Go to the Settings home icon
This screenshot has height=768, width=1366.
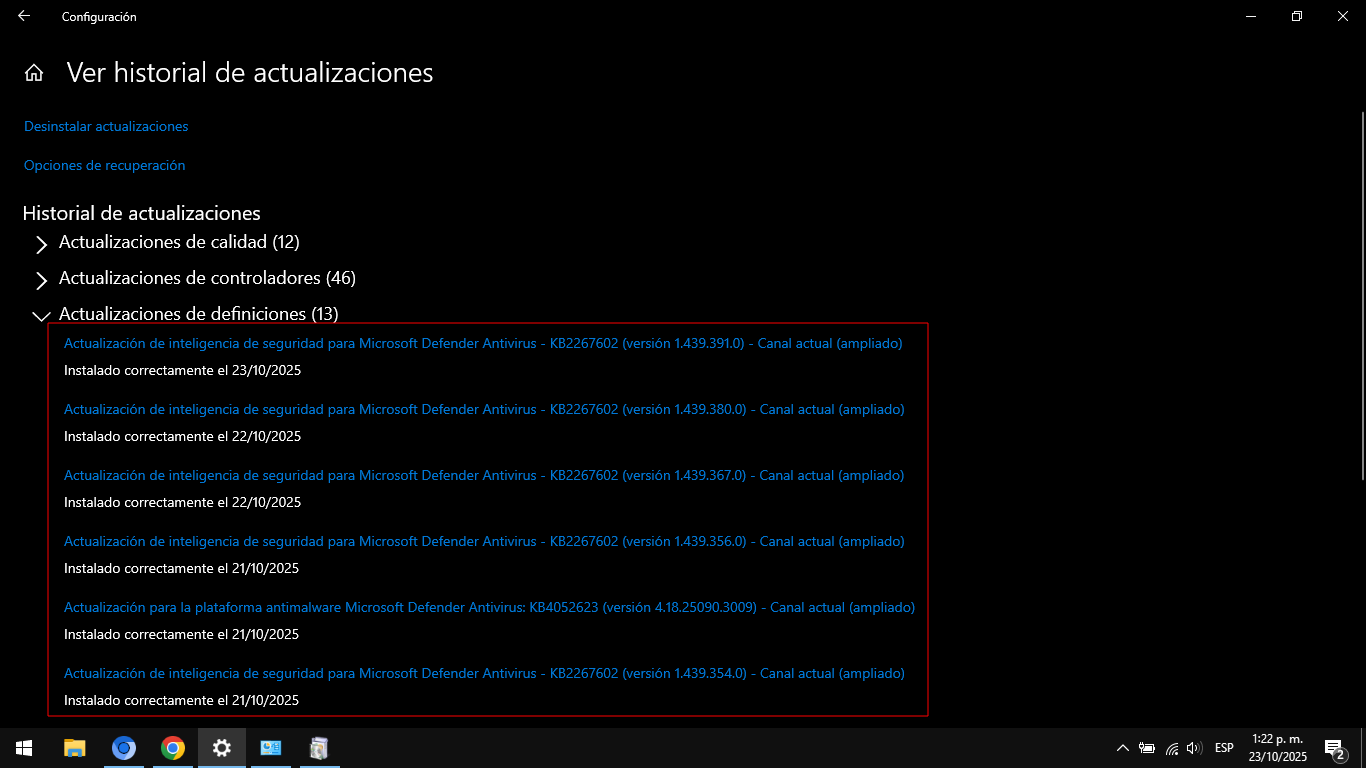coord(34,73)
